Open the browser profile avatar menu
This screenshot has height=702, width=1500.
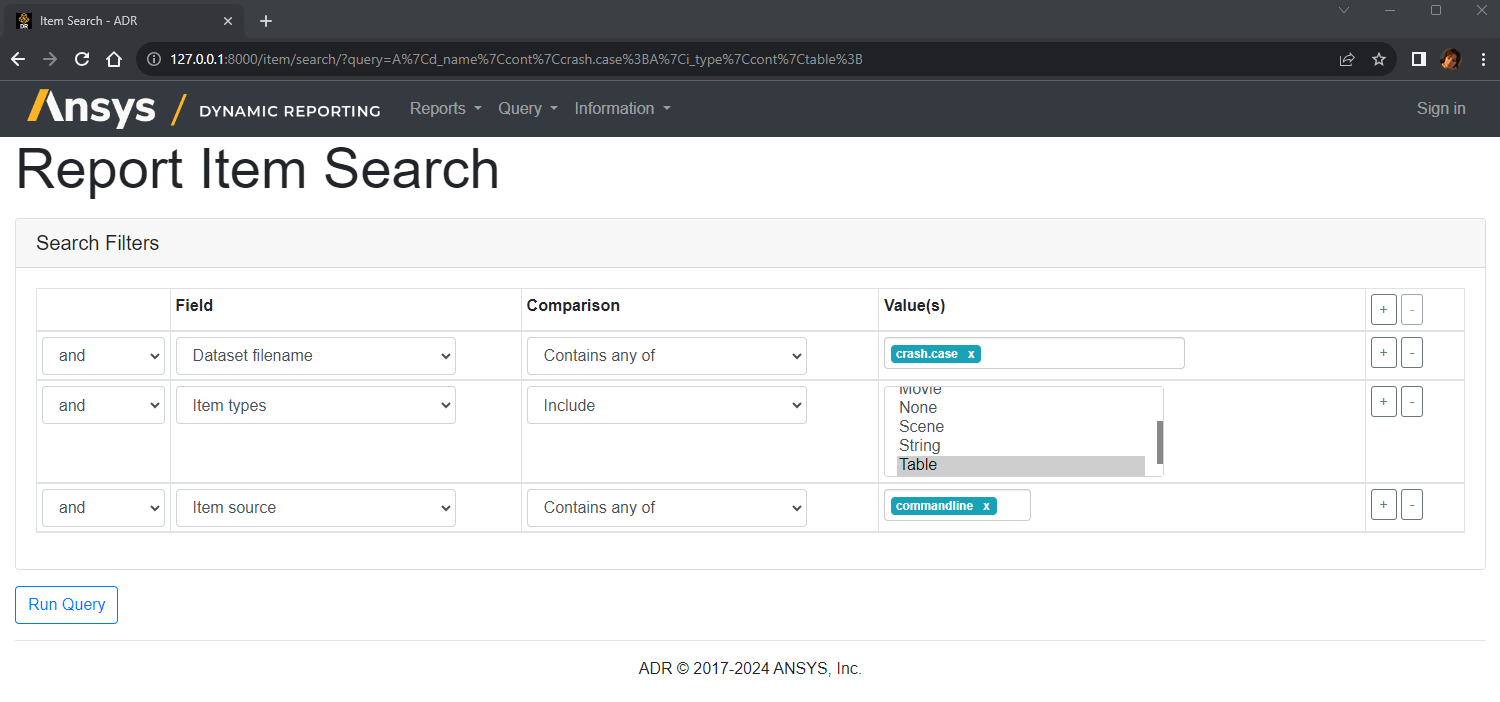[1449, 59]
